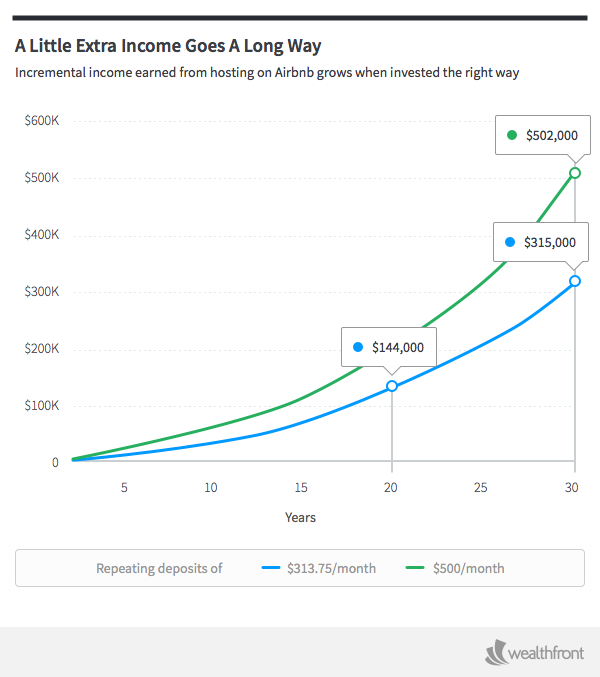Image resolution: width=600 pixels, height=677 pixels.
Task: Click year 15 on the x-axis
Action: point(301,488)
